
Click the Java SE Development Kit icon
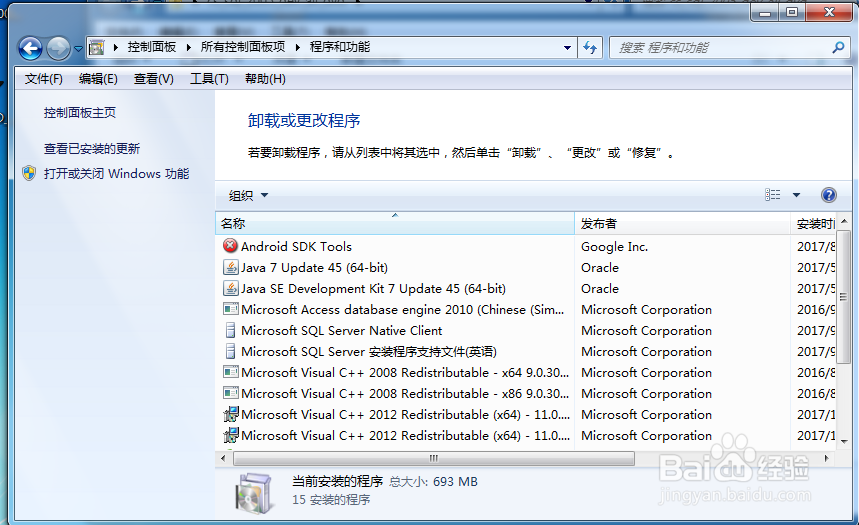231,288
